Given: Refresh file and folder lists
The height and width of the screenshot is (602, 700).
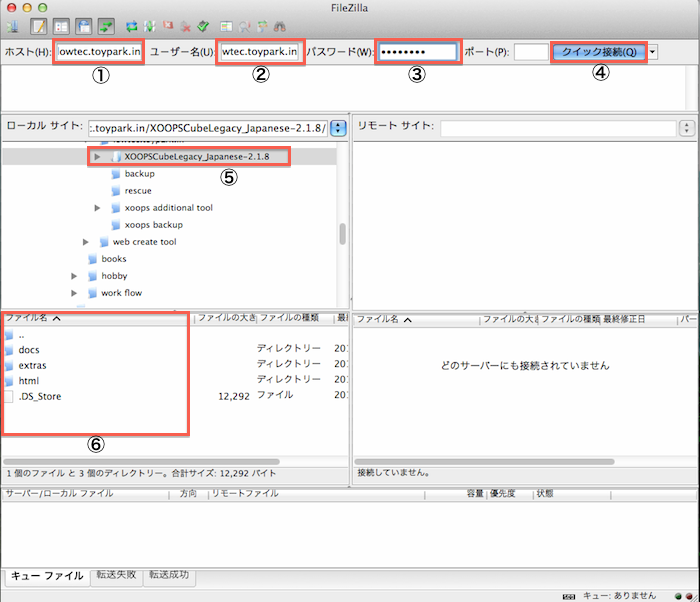Looking at the screenshot, I should (x=132, y=27).
